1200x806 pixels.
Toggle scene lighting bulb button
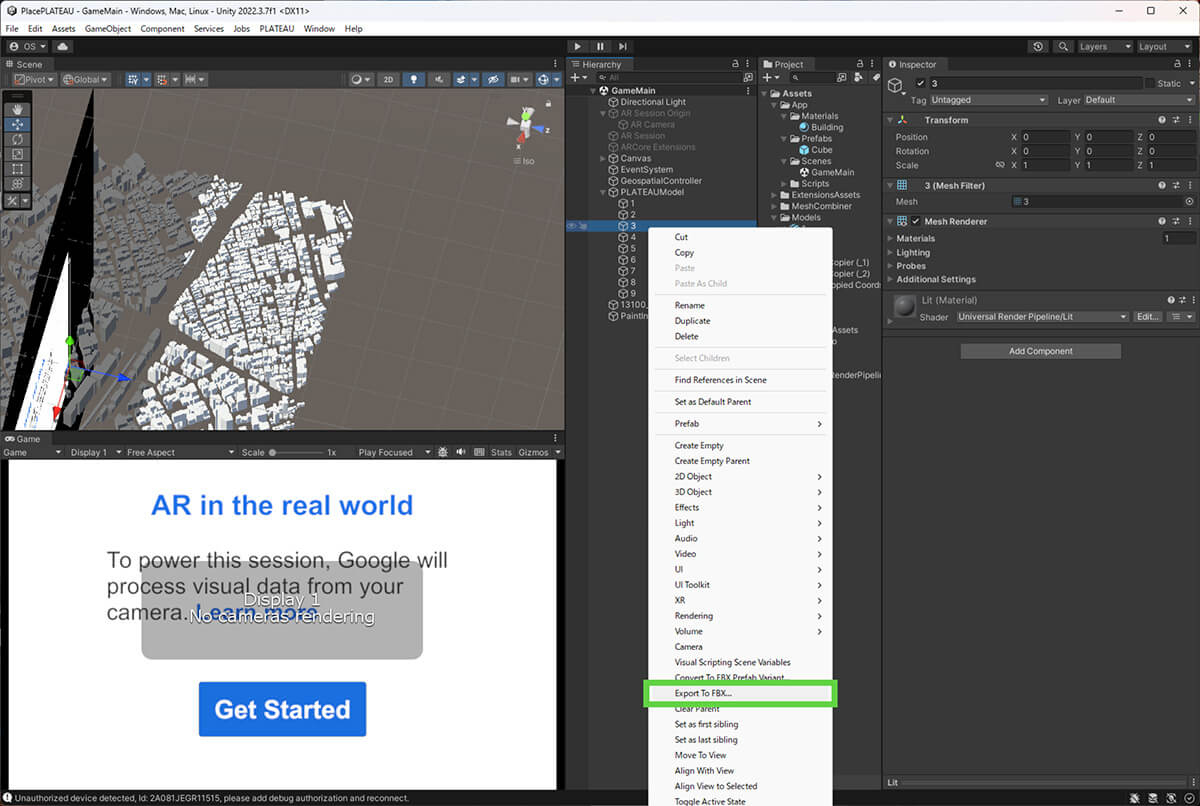pos(412,79)
